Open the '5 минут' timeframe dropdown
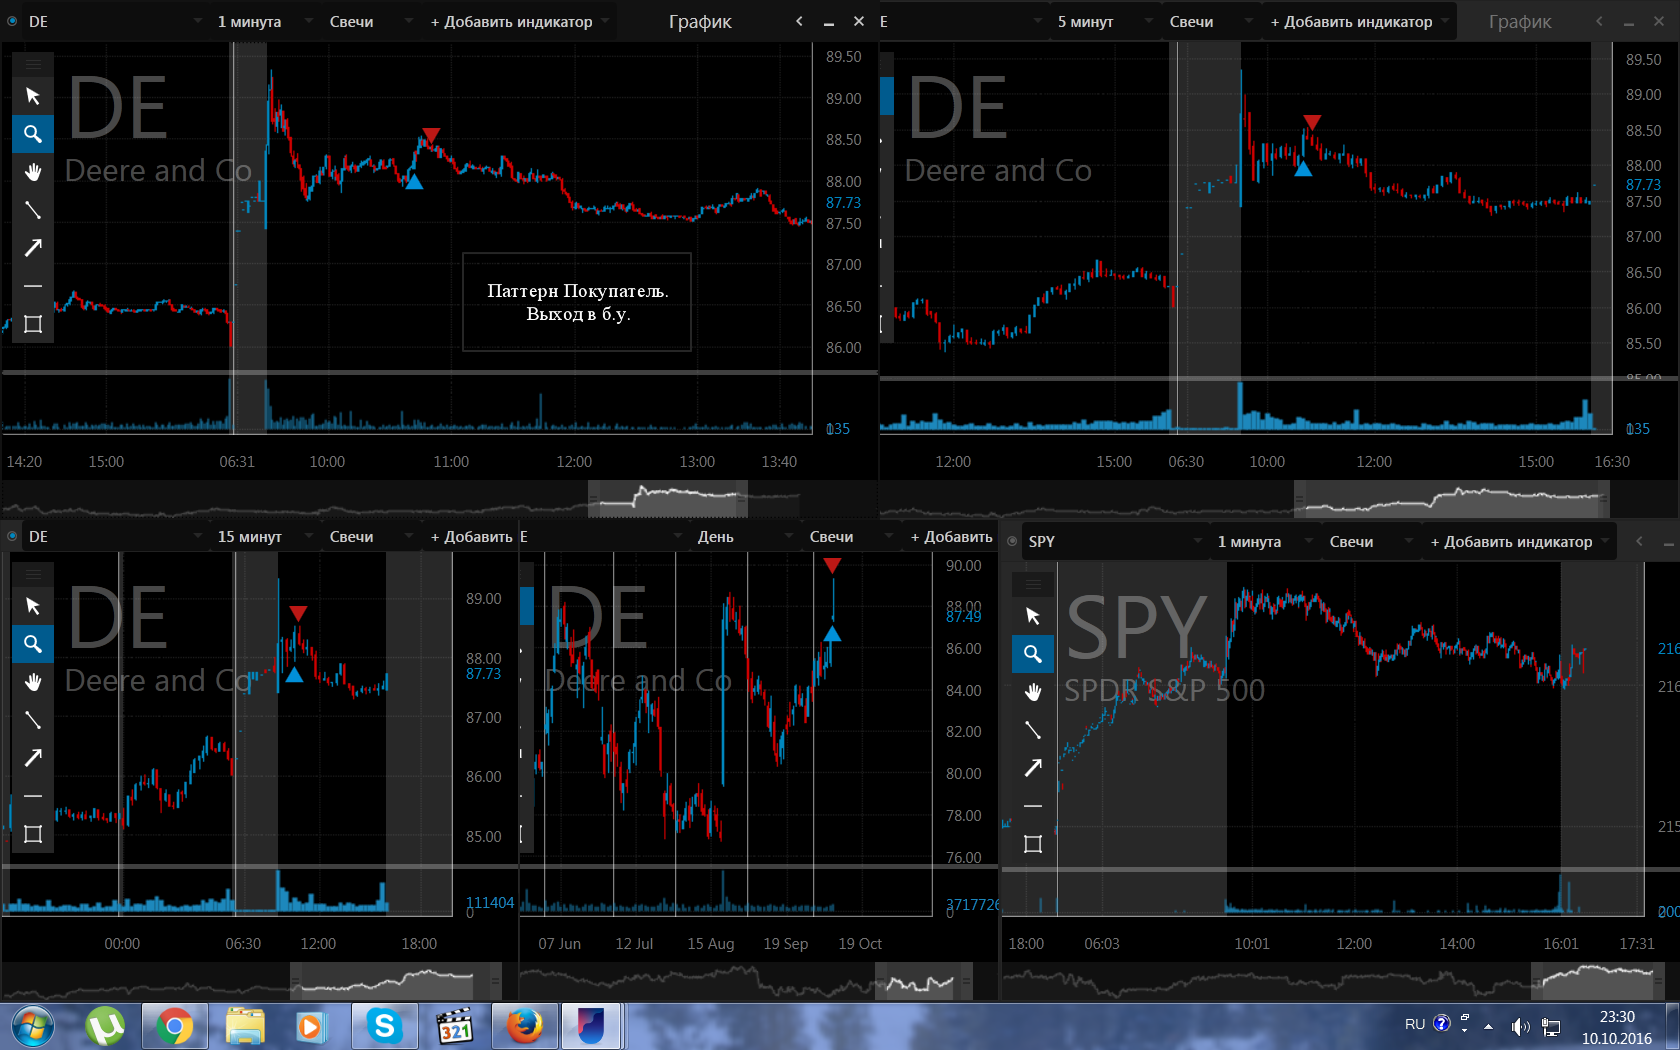This screenshot has height=1050, width=1680. coord(1104,21)
